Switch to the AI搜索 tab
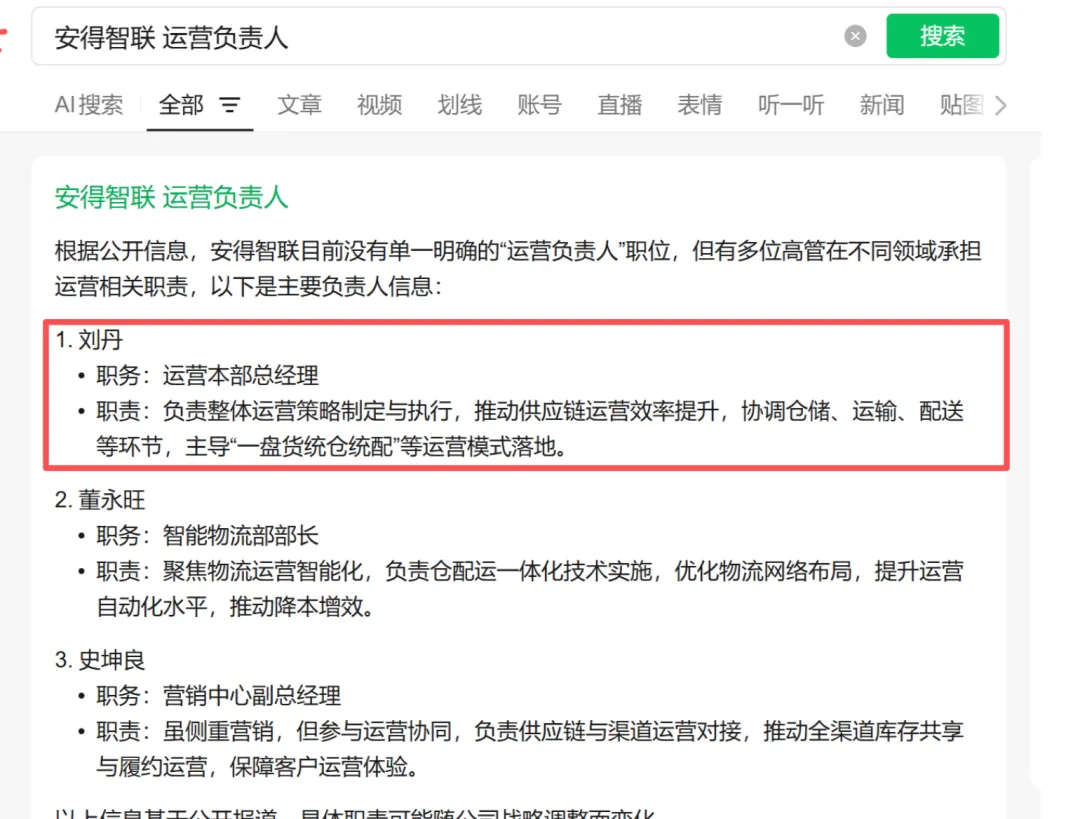The width and height of the screenshot is (1080, 819). [x=89, y=105]
